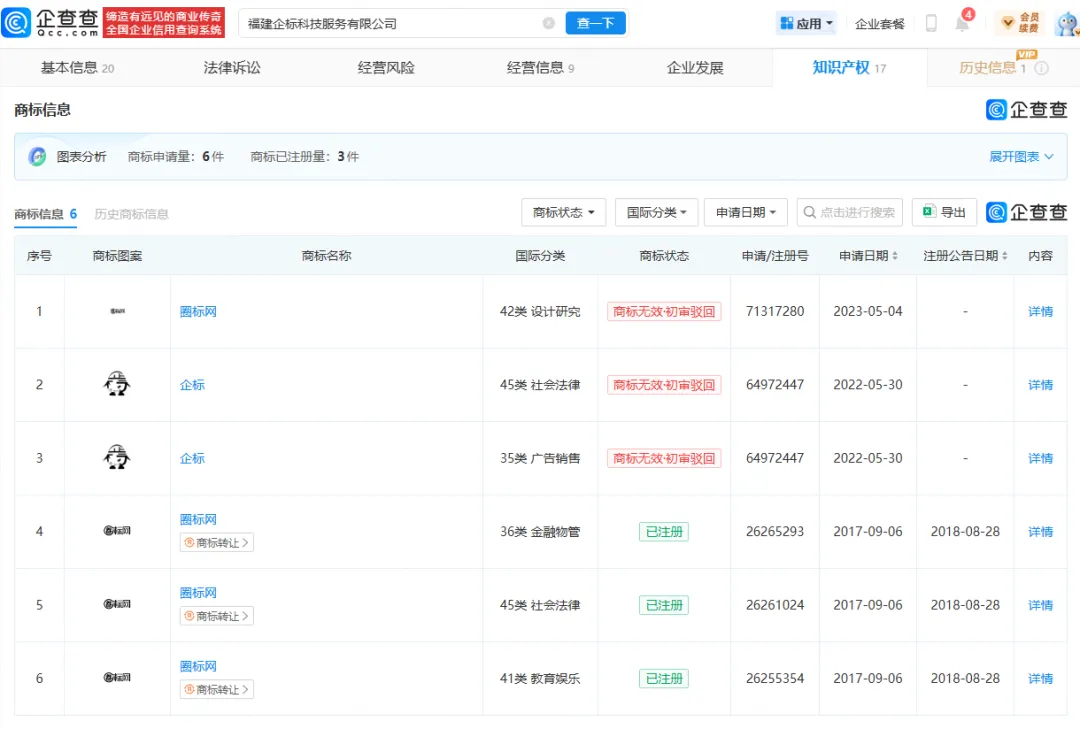Click the 导出 export button
The width and height of the screenshot is (1080, 729).
[944, 212]
